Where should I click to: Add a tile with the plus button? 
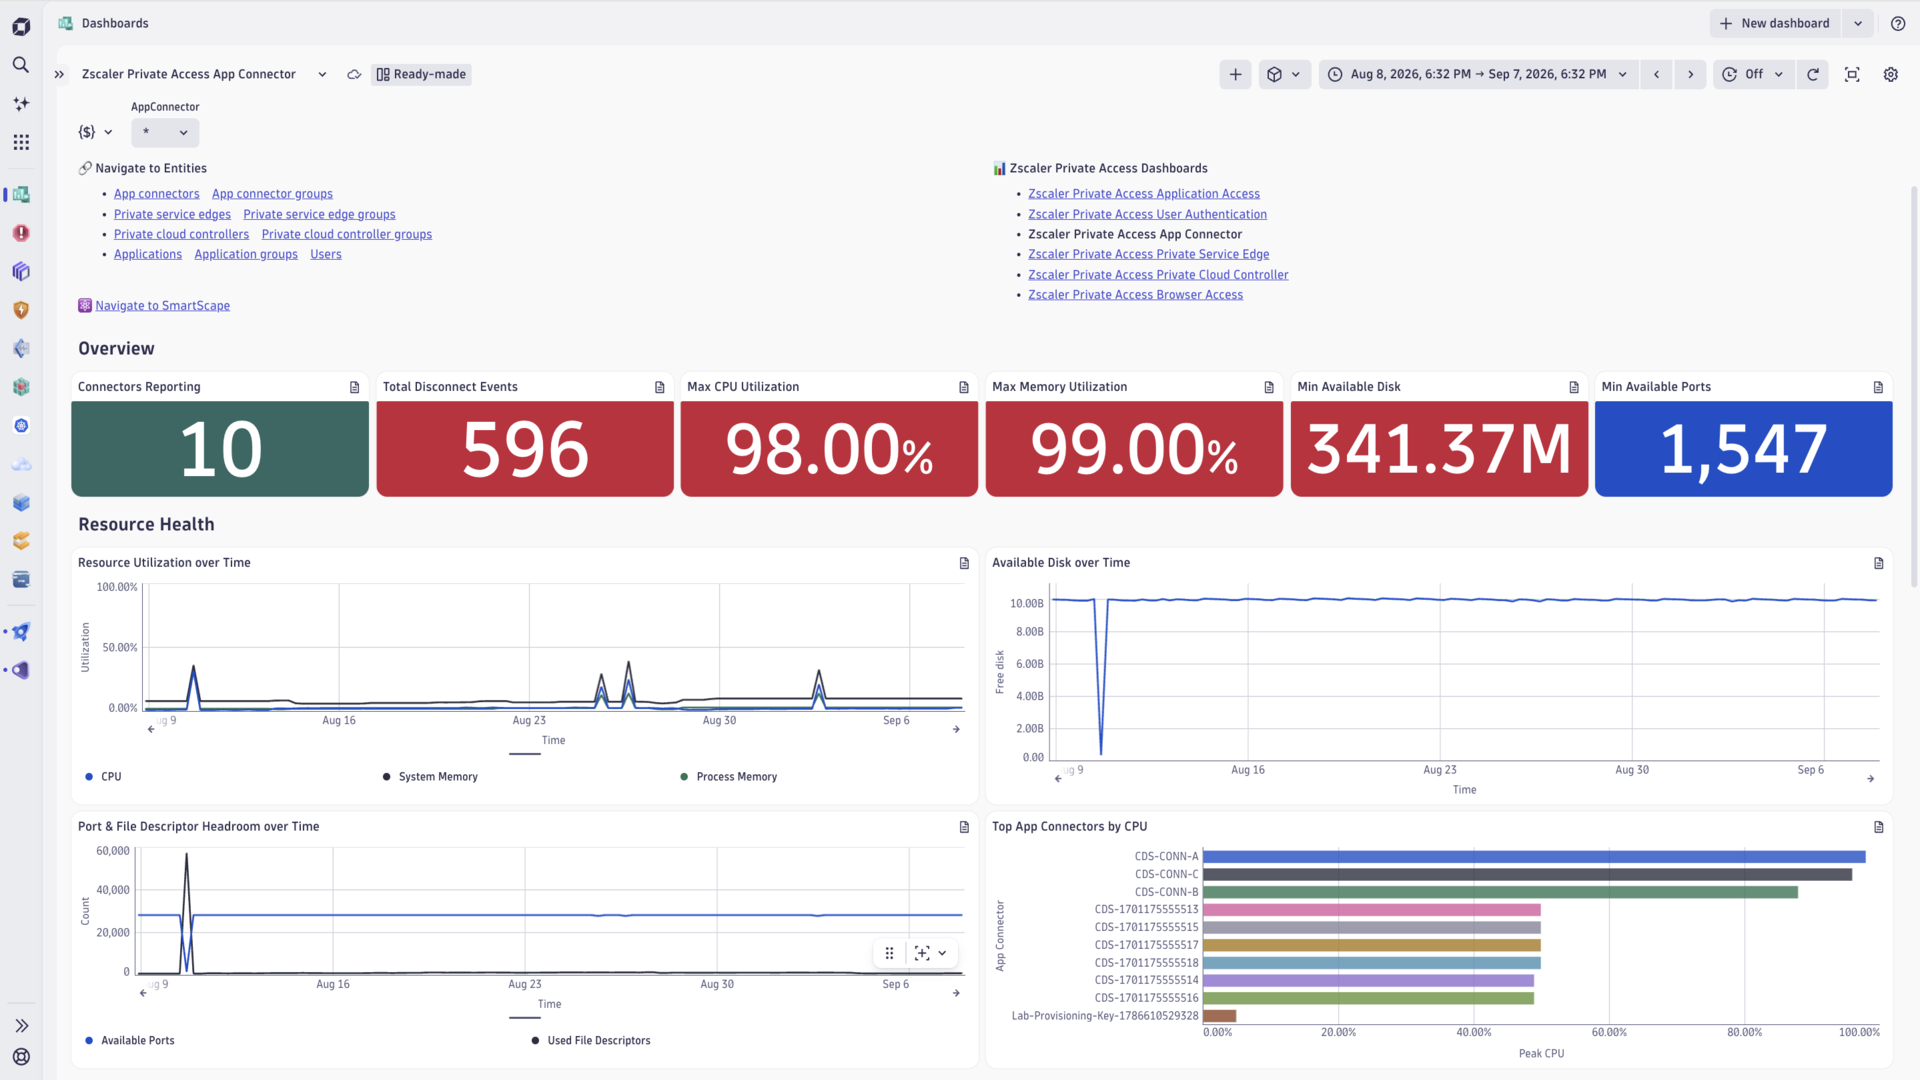(x=1235, y=74)
